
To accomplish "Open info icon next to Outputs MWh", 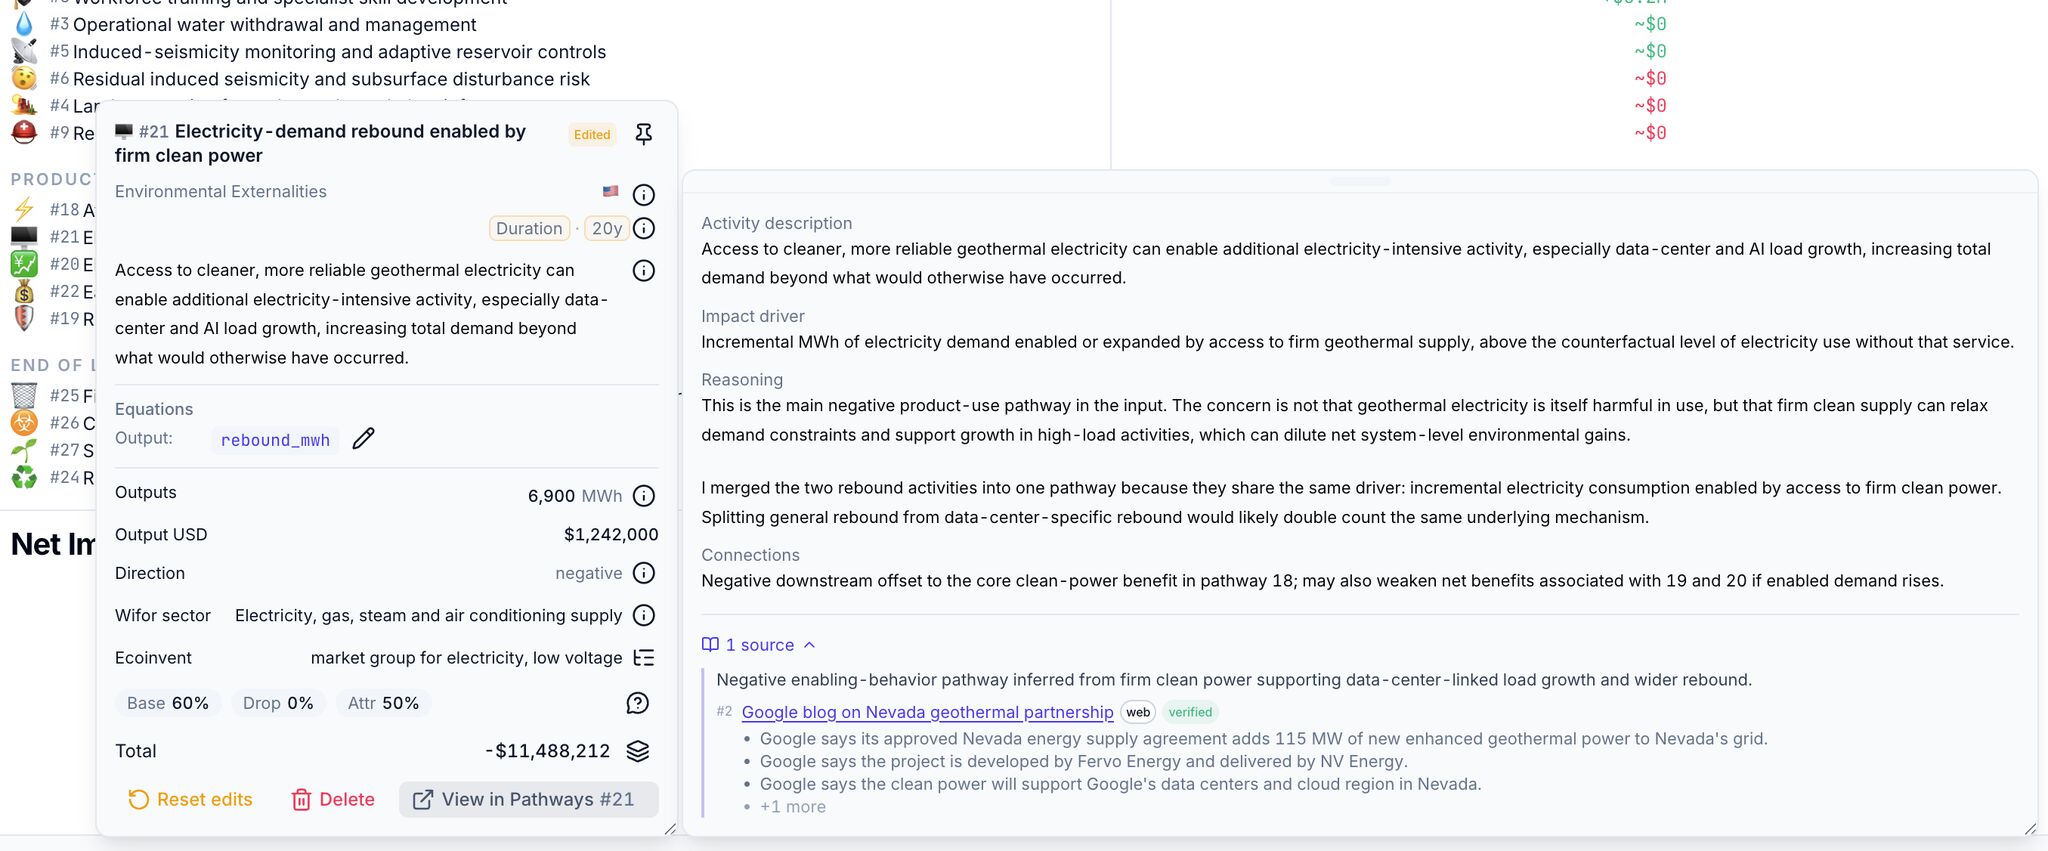I will pyautogui.click(x=644, y=496).
